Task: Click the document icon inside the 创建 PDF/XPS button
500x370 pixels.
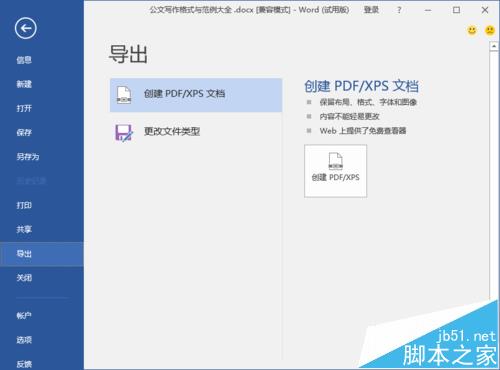Action: [336, 161]
